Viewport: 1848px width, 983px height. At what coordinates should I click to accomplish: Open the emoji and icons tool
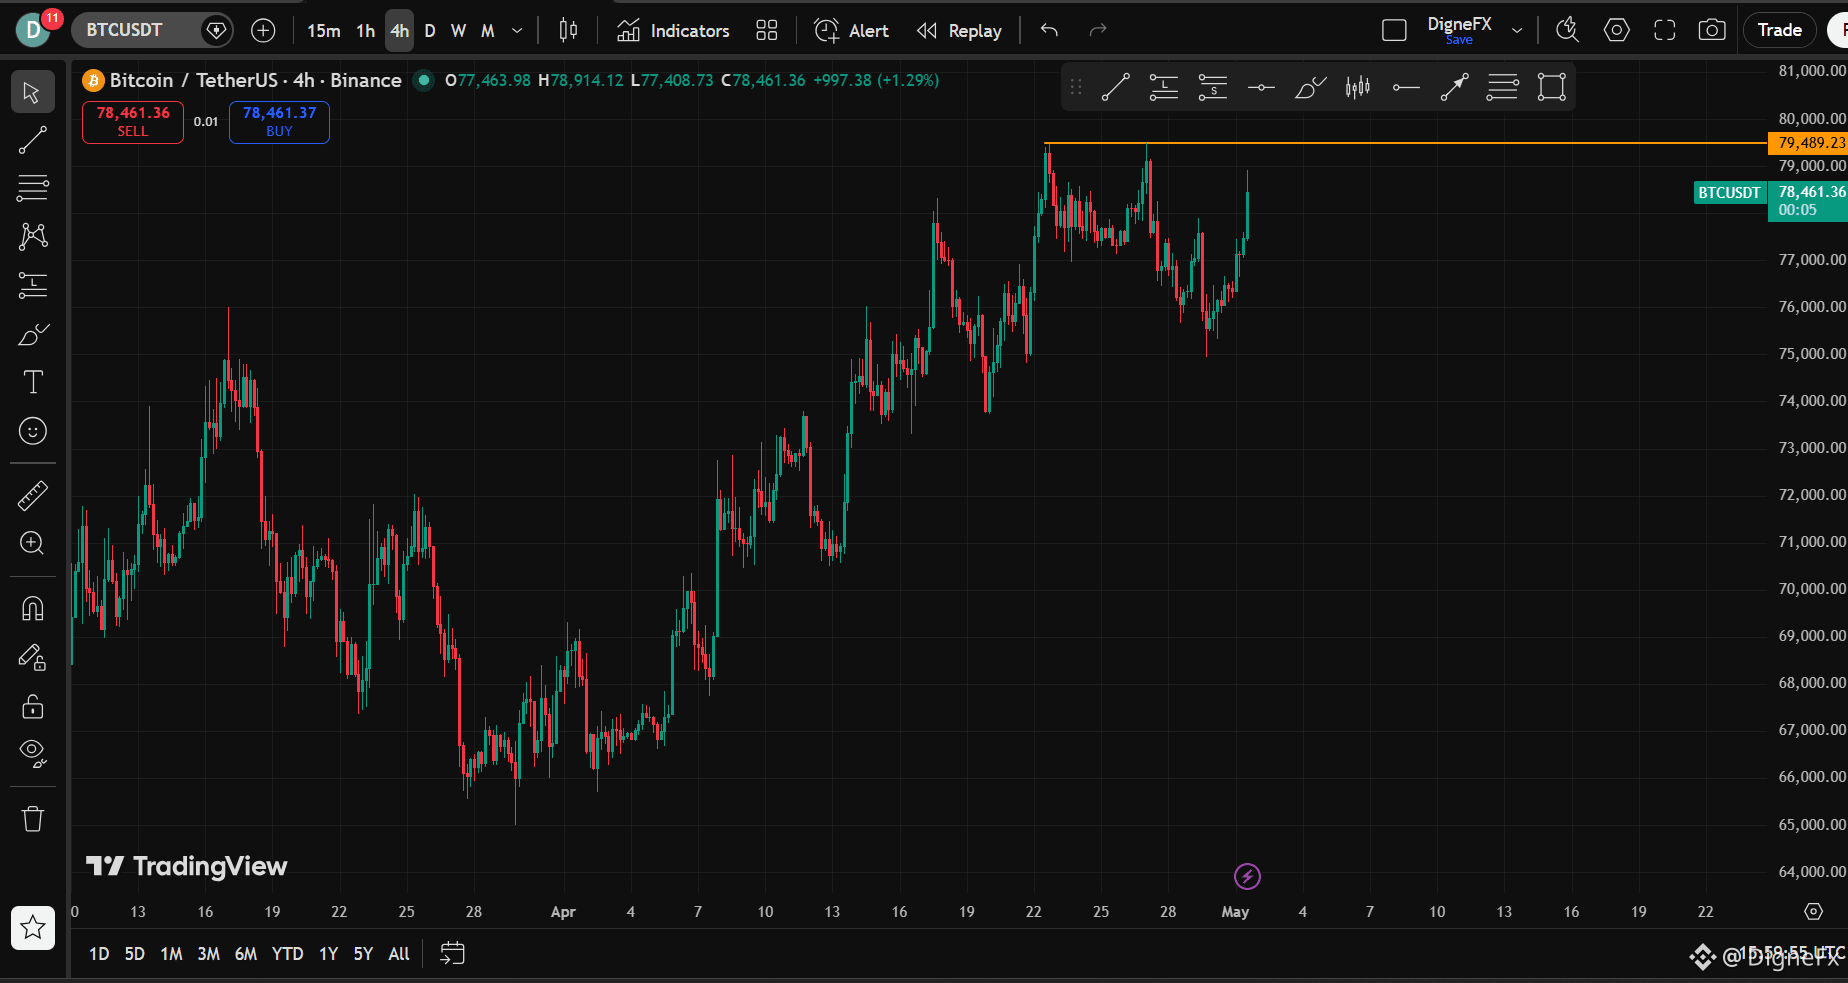coord(32,431)
